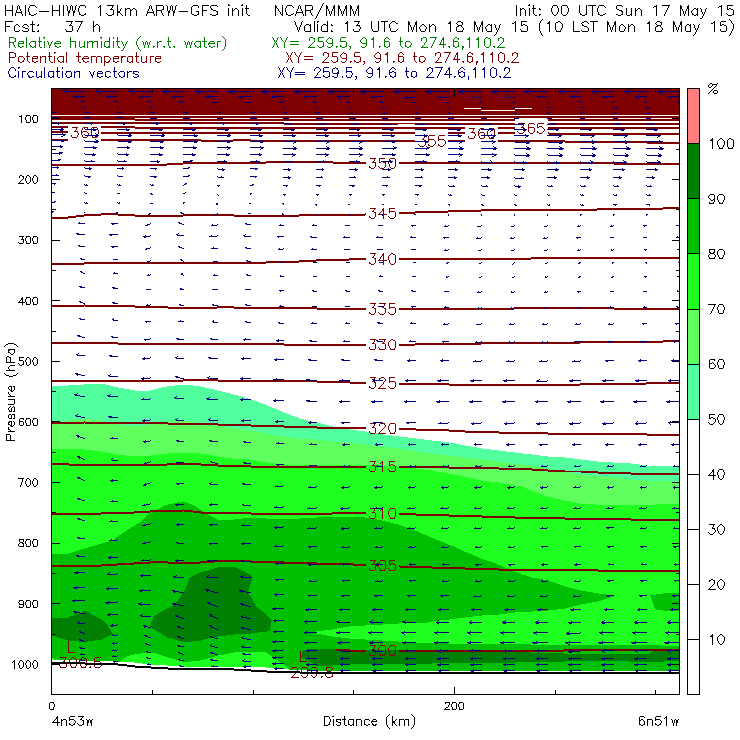Click the 80–90% green colorbar swatch
740x740 pixels.
coord(693,226)
